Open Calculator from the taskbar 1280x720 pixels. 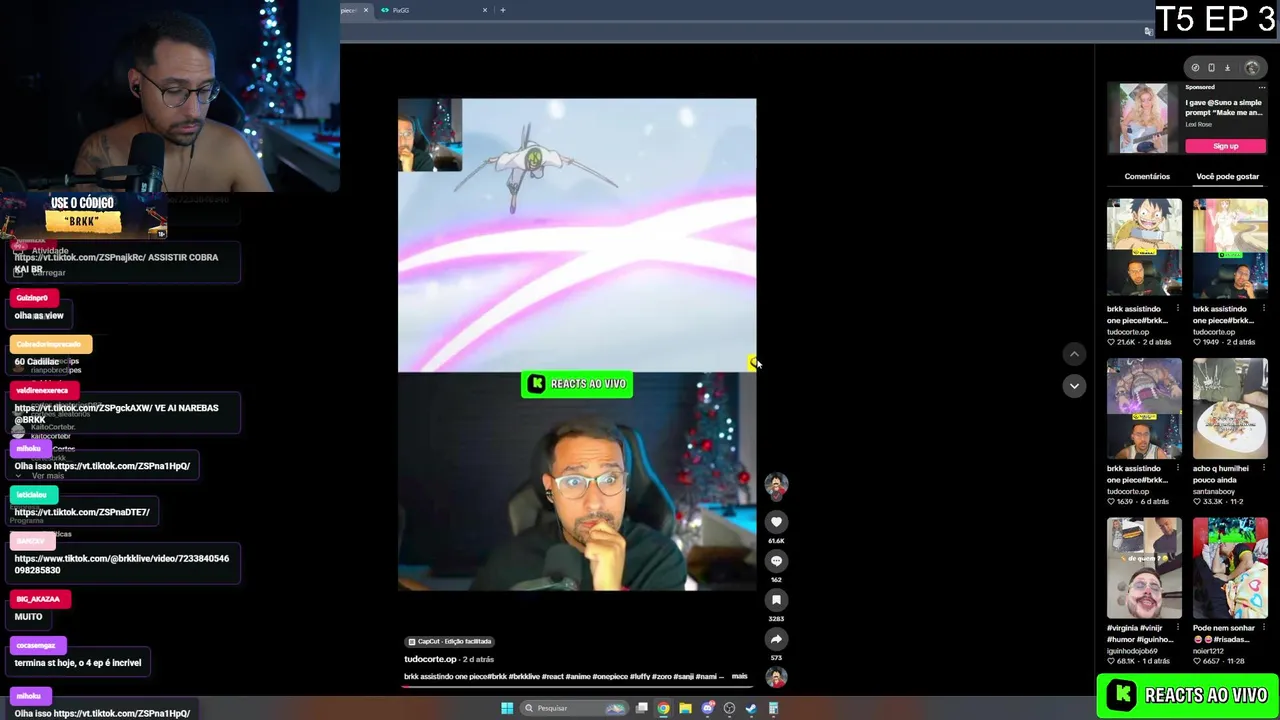tap(773, 708)
